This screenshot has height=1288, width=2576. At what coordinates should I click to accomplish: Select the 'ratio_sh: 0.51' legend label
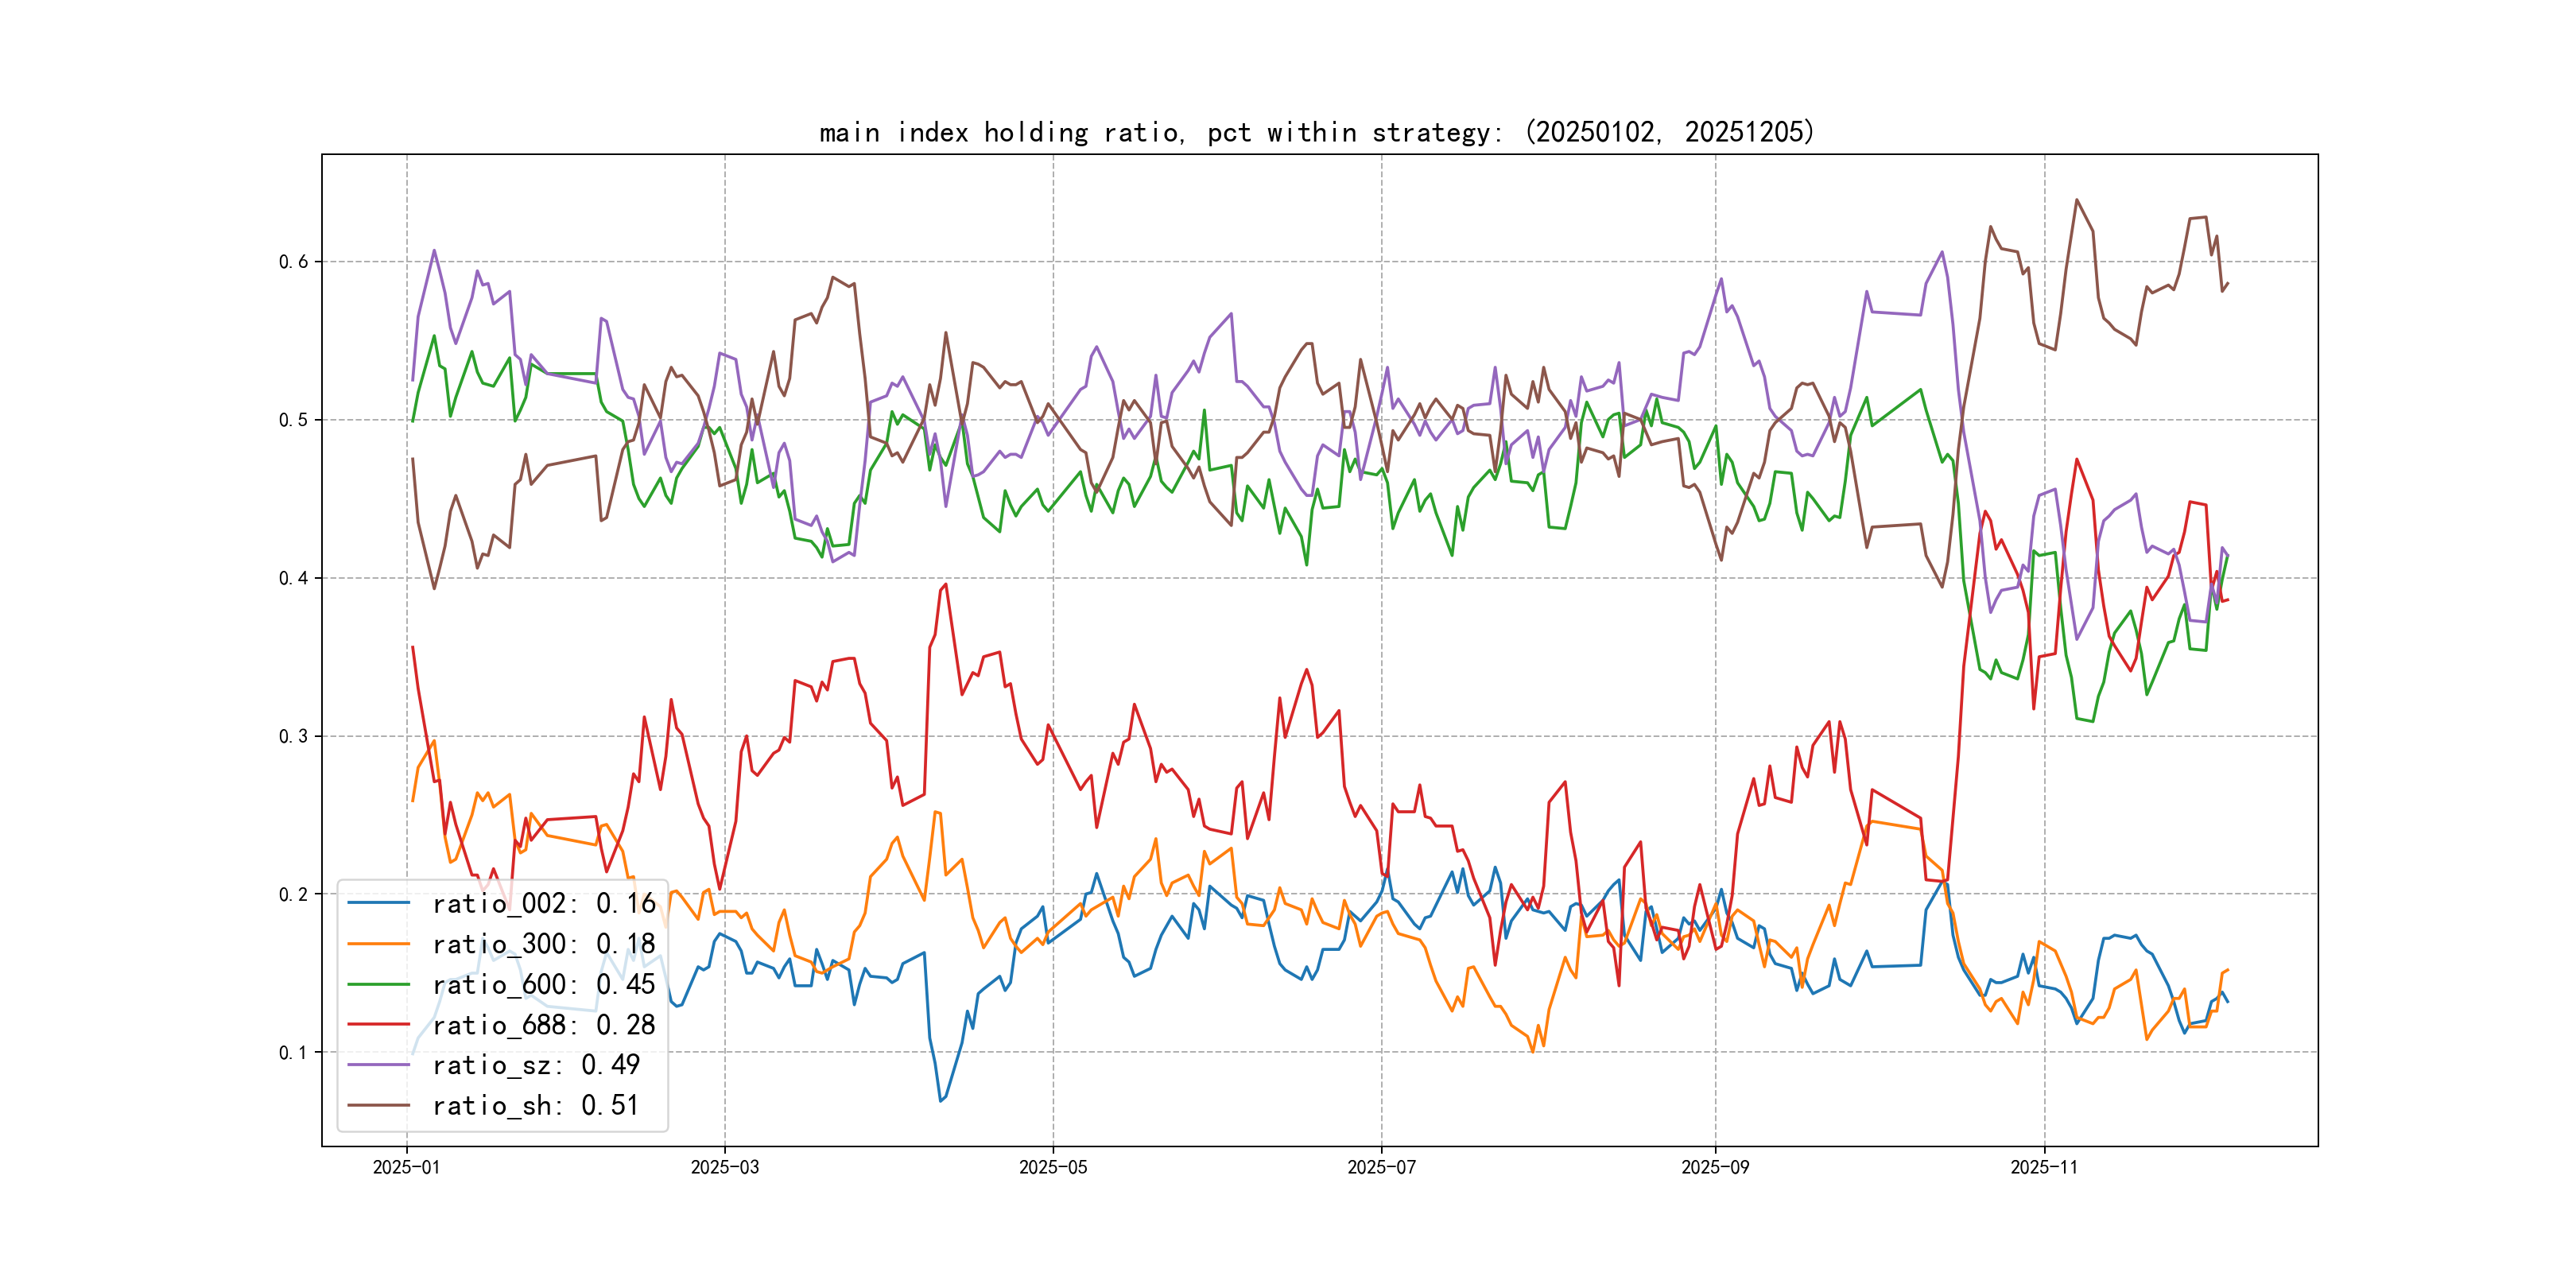(x=535, y=1105)
